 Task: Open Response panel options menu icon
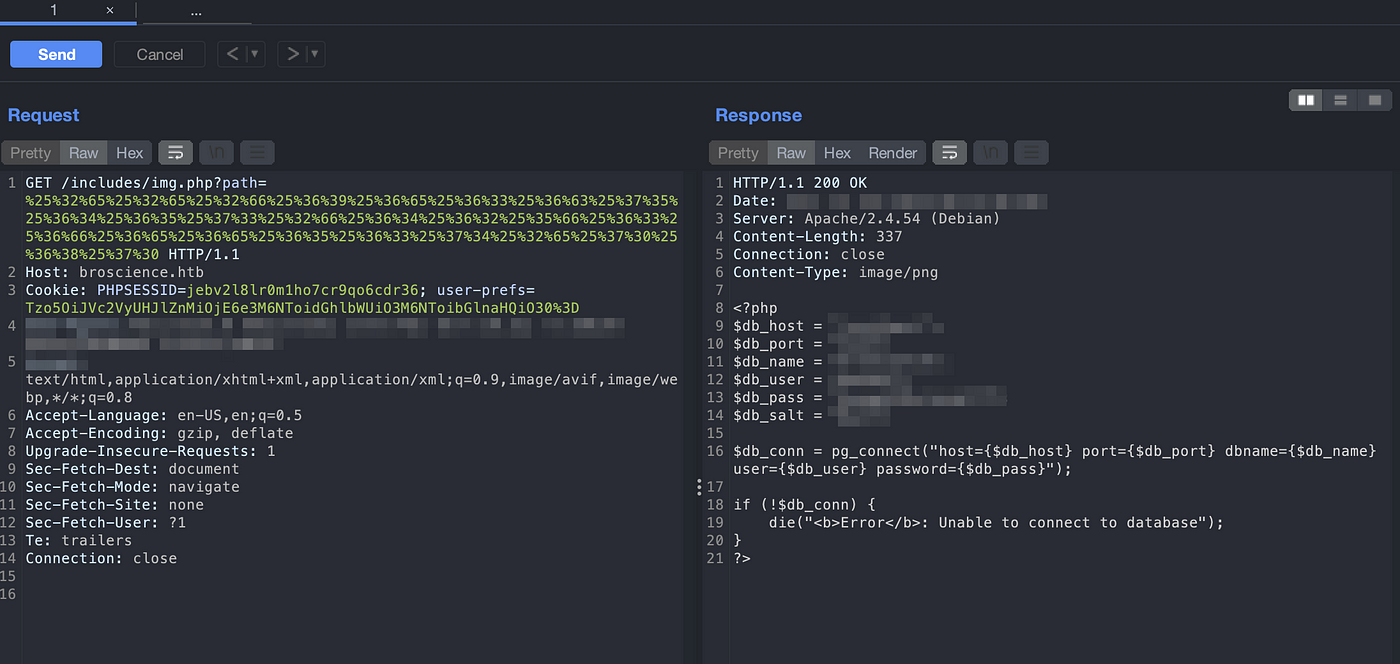click(x=1031, y=153)
